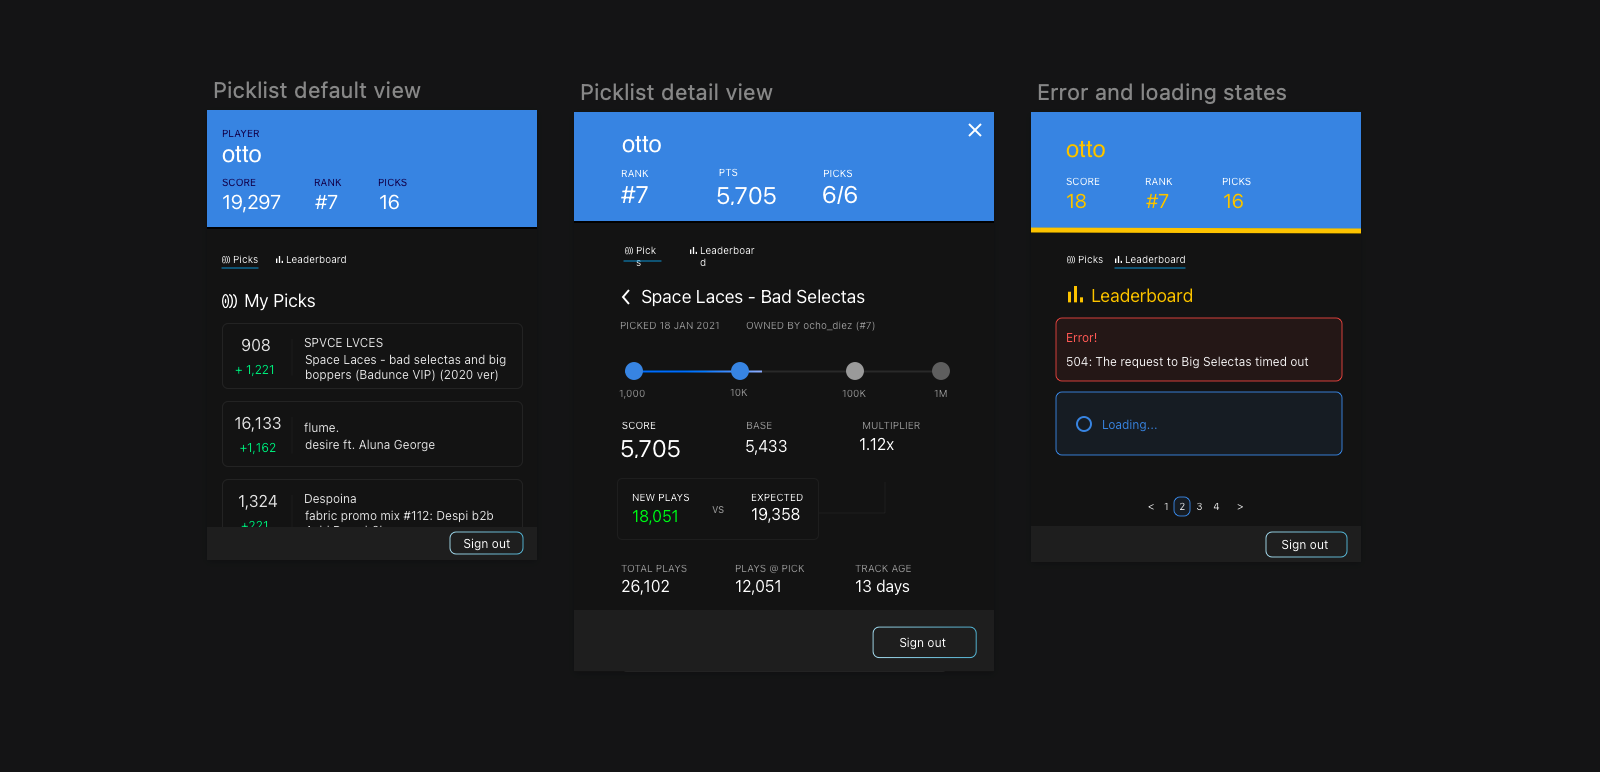Close the picklist detail view with X
The height and width of the screenshot is (772, 1600).
click(975, 130)
